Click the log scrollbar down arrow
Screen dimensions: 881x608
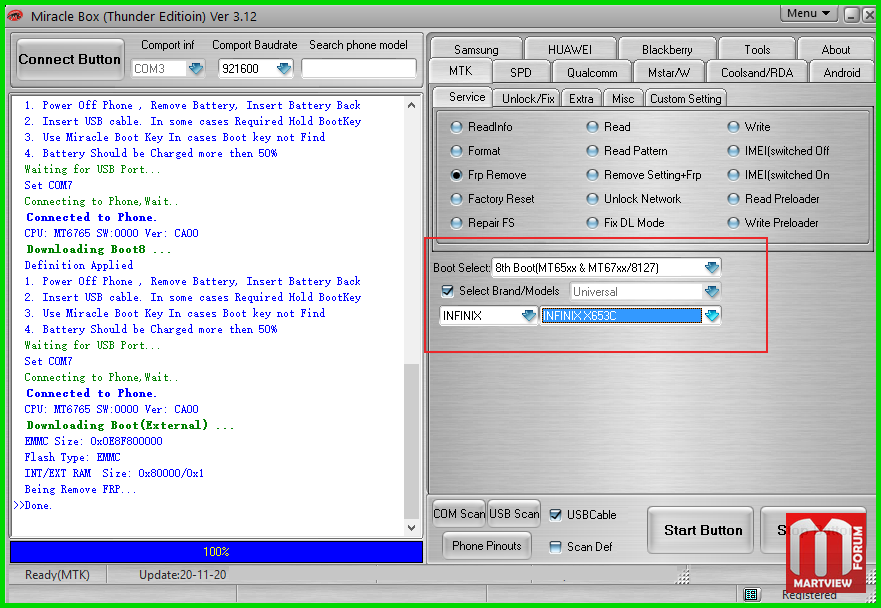point(411,528)
